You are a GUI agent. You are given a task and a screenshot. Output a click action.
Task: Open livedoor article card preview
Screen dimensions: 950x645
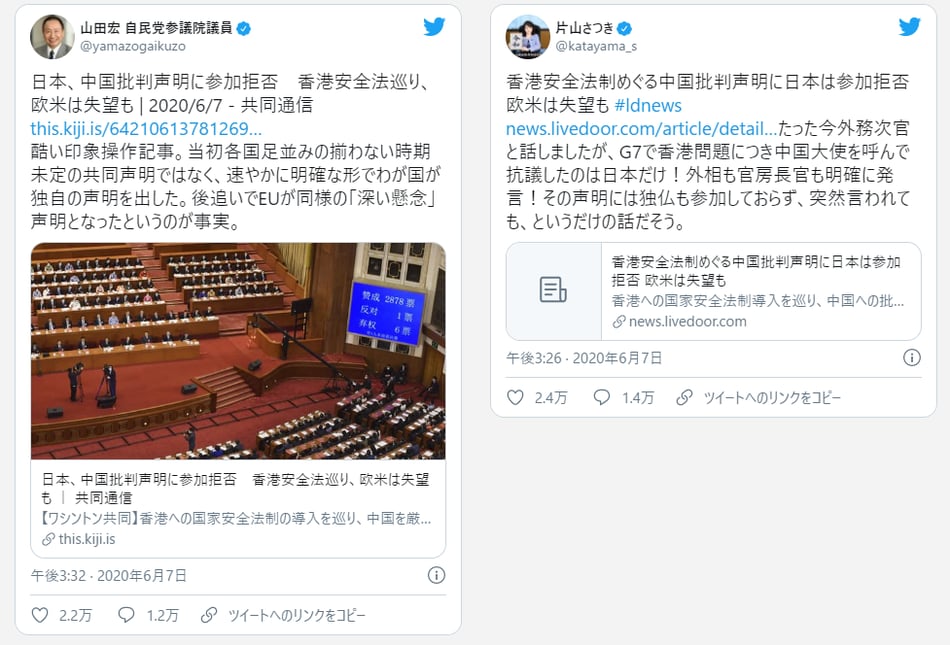714,291
